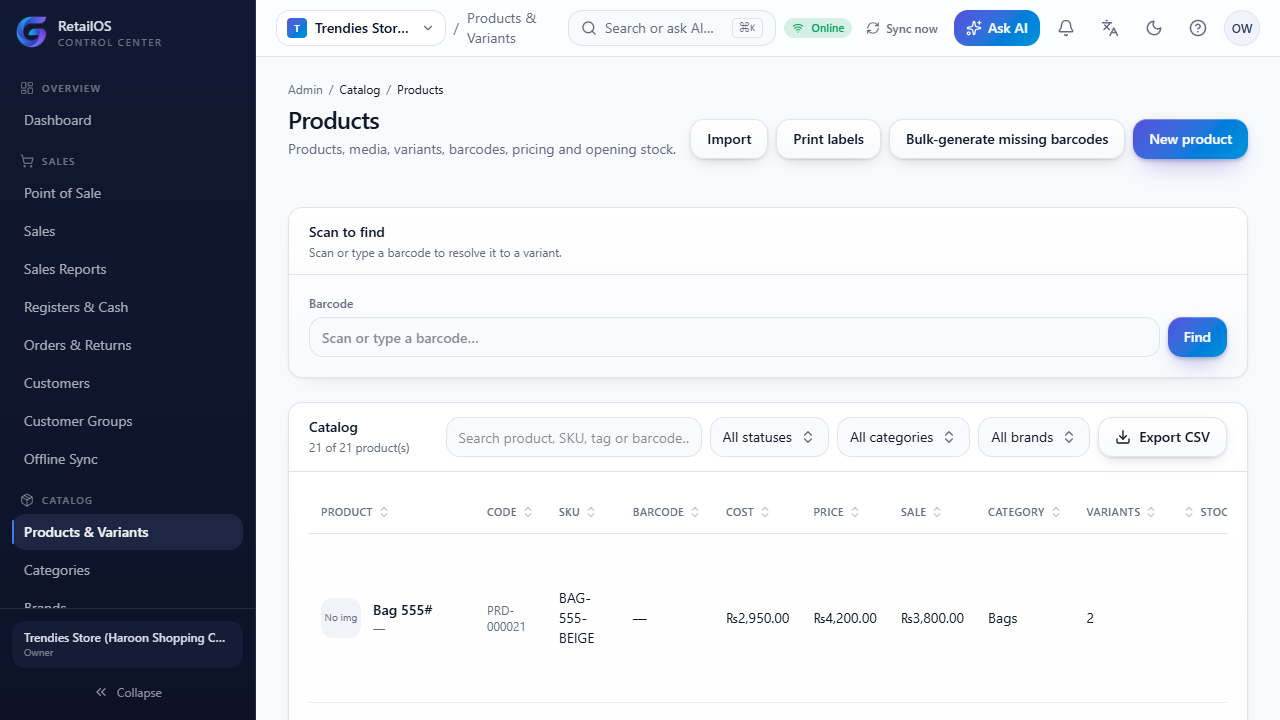Click the Import button

(x=729, y=139)
